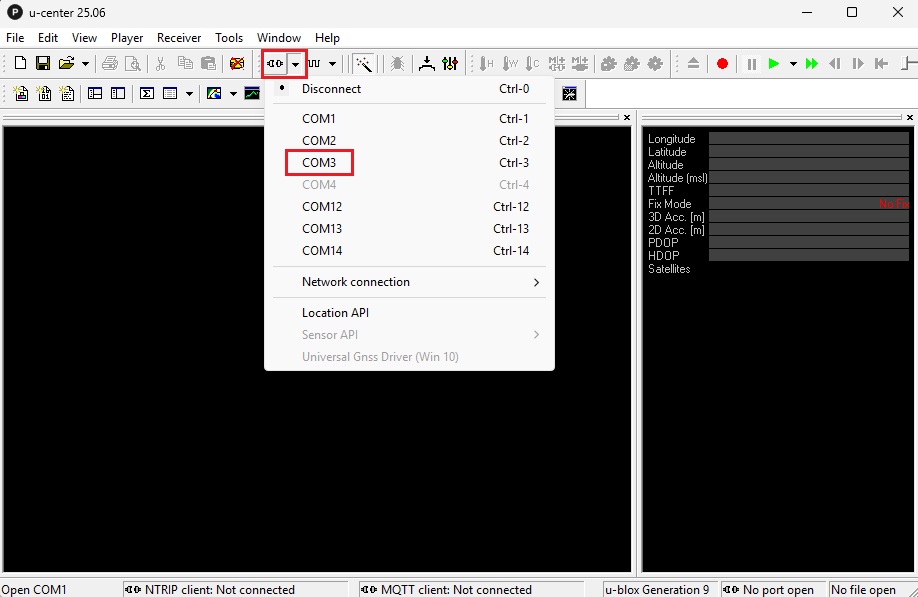Open the baudrate dropdown arrow
The width and height of the screenshot is (918, 597).
click(x=332, y=64)
